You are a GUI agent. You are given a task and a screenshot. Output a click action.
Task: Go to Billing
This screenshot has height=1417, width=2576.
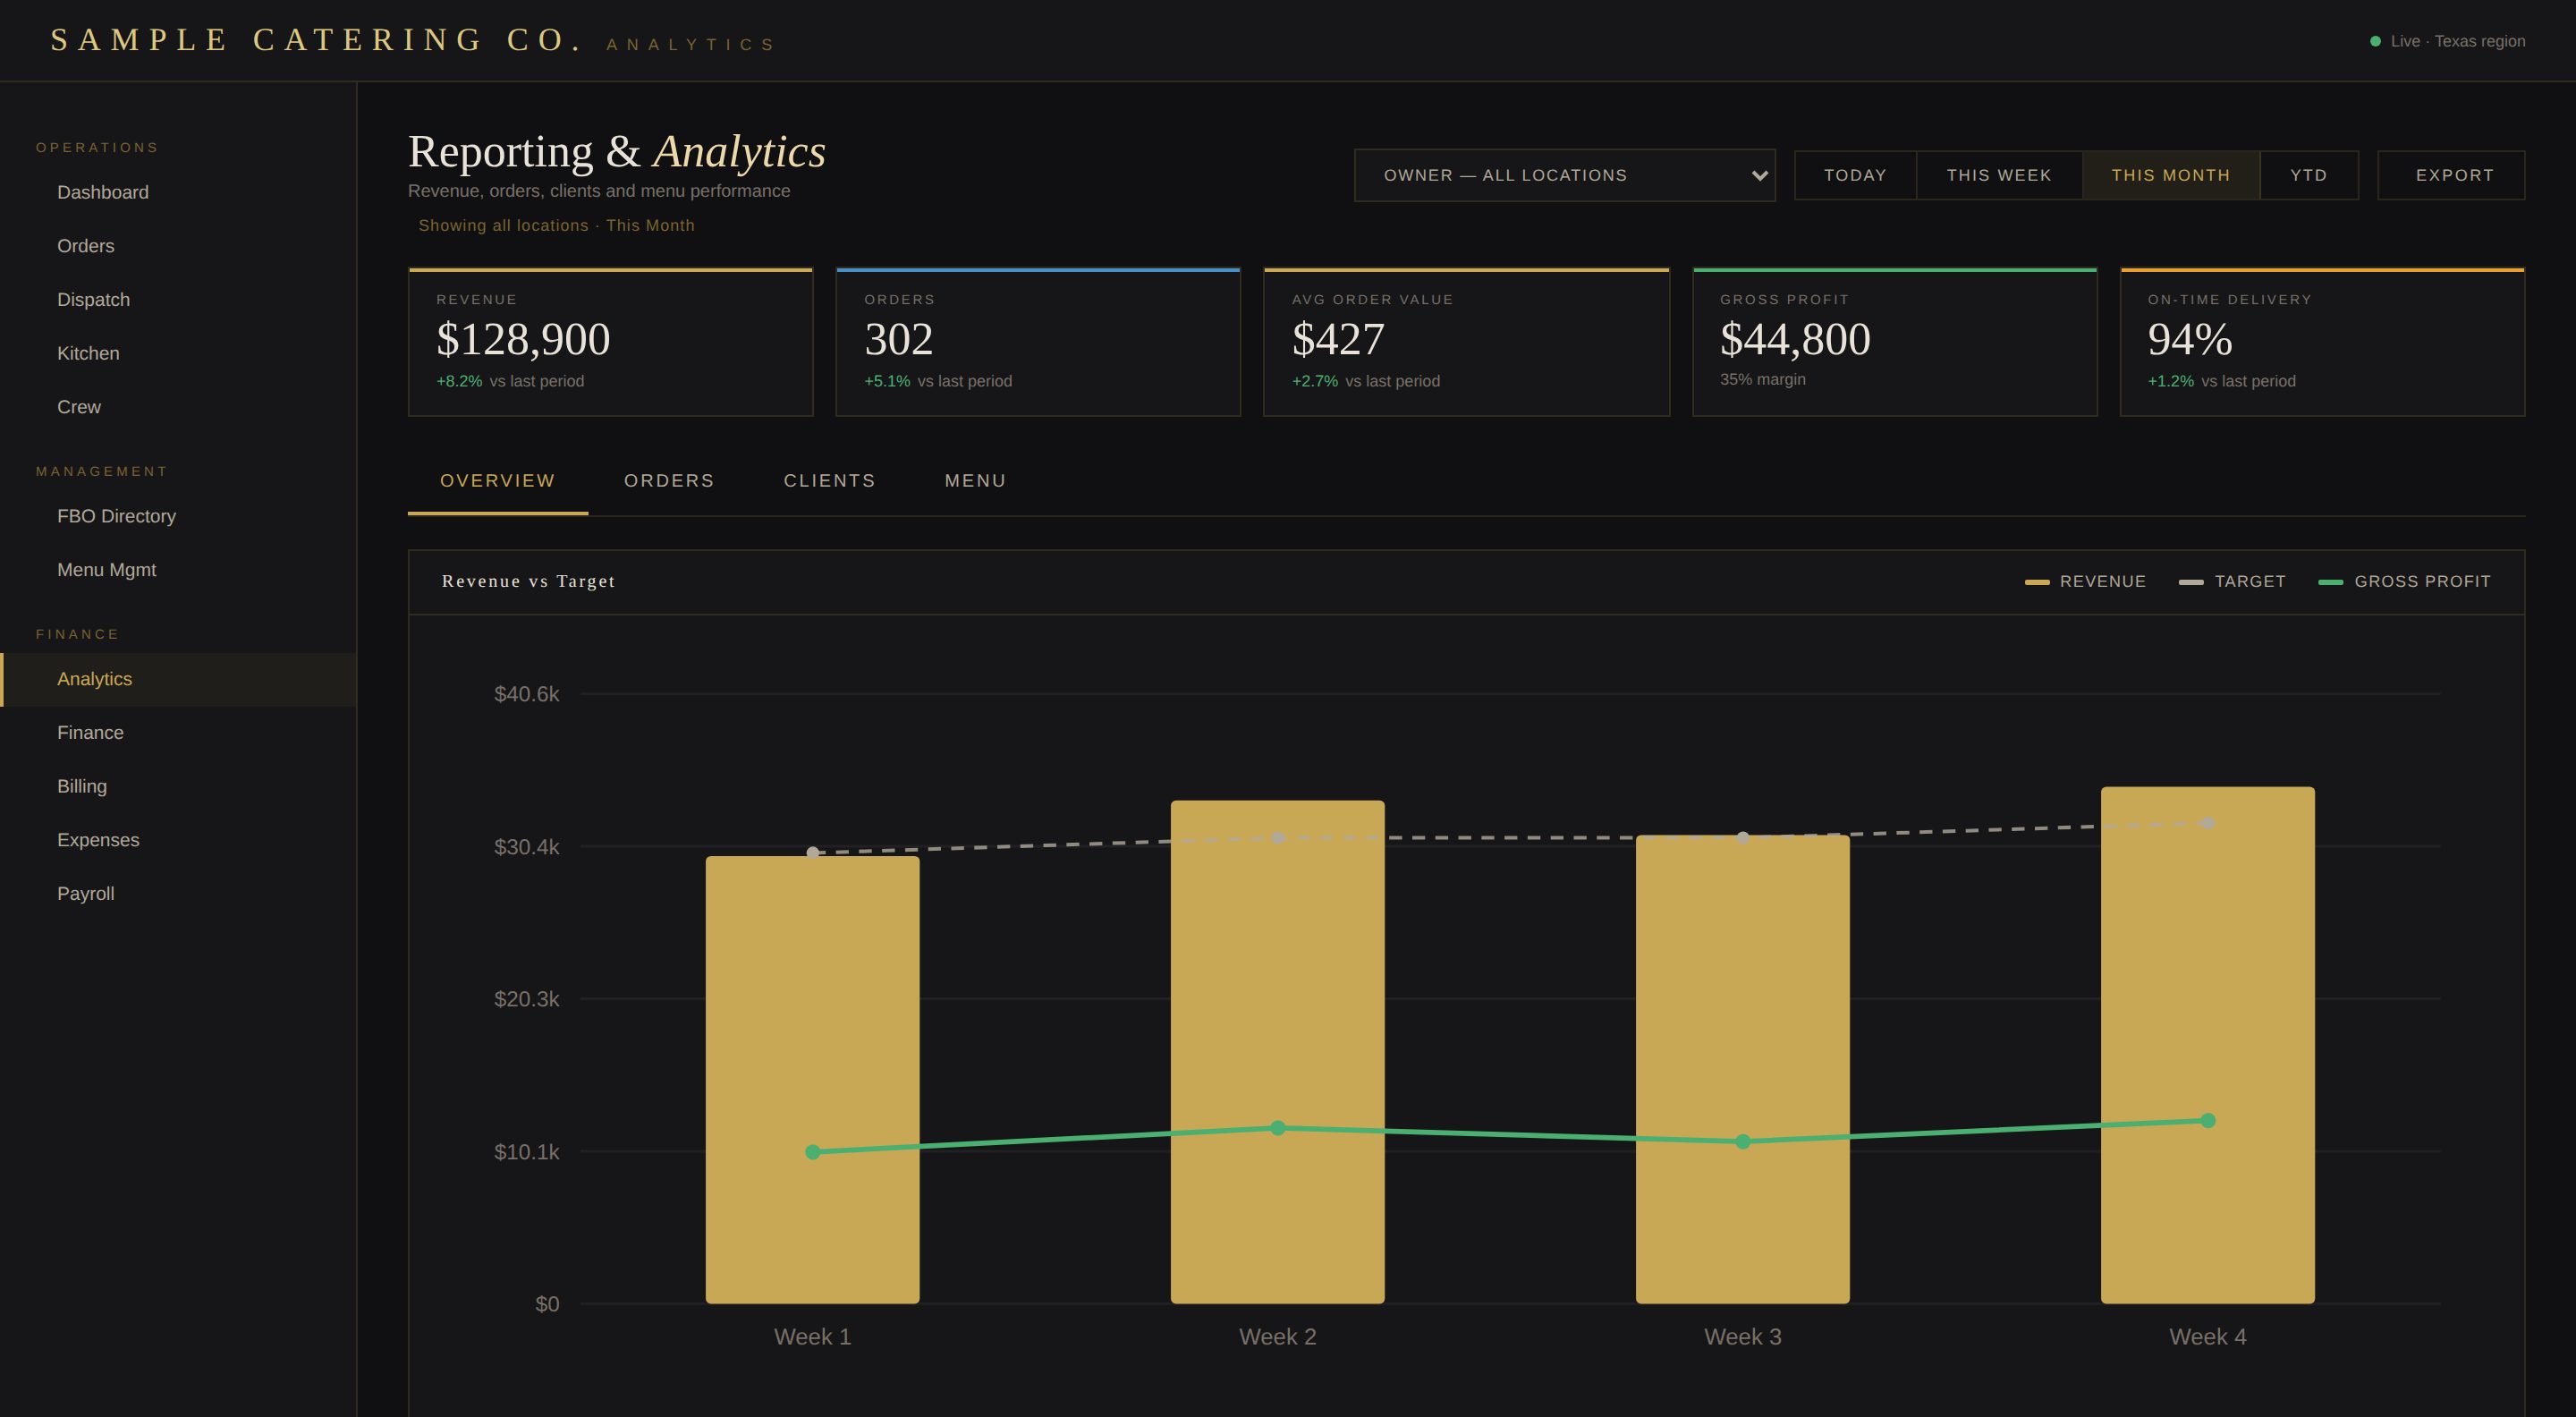[x=178, y=786]
